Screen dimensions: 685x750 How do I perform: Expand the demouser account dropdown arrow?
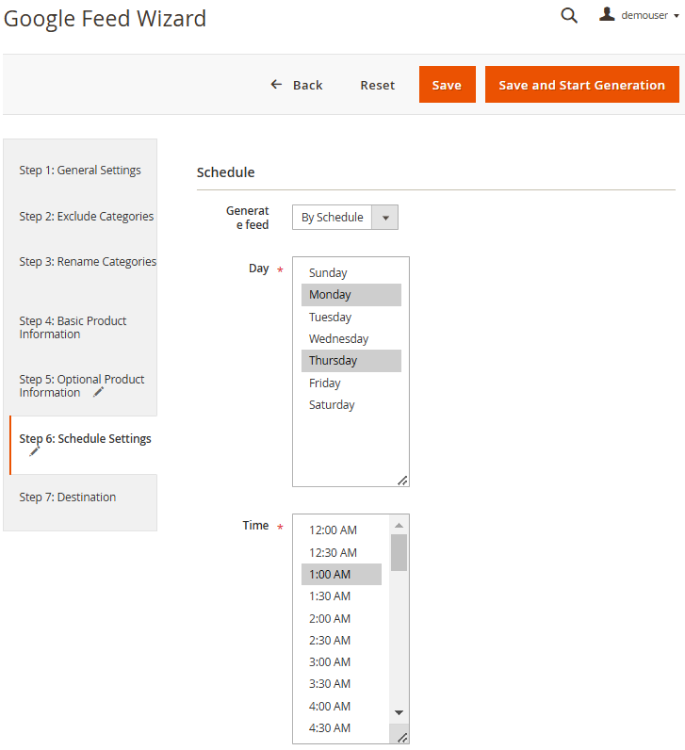[x=676, y=16]
